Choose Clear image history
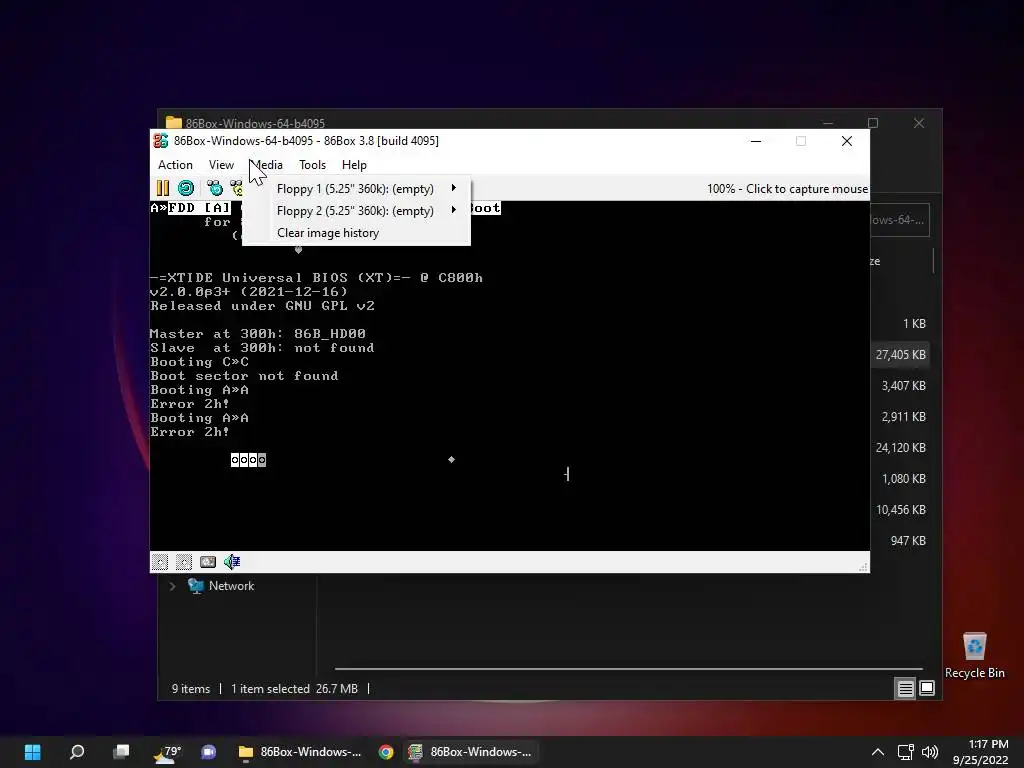Viewport: 1024px width, 768px height. [x=356, y=232]
